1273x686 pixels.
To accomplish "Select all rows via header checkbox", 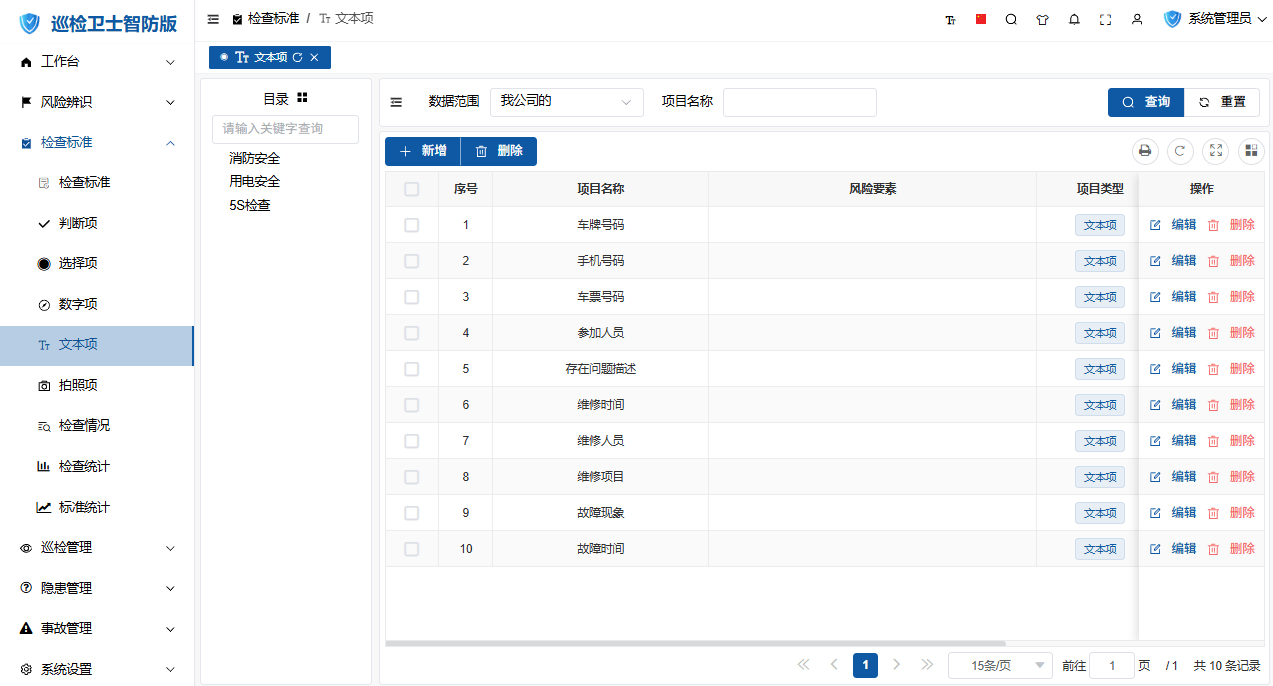I will tap(411, 189).
